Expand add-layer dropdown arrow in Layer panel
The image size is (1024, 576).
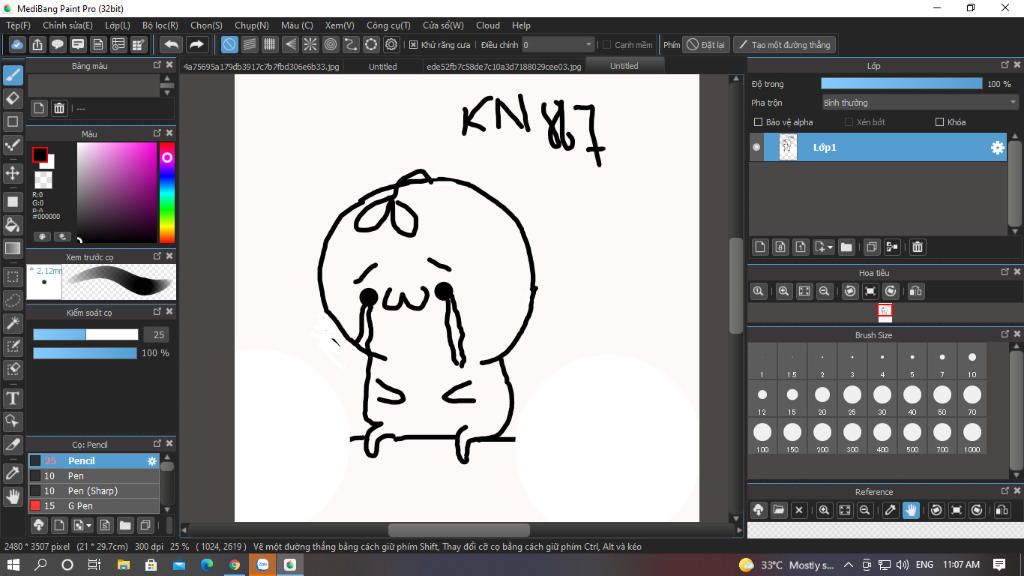pyautogui.click(x=830, y=248)
